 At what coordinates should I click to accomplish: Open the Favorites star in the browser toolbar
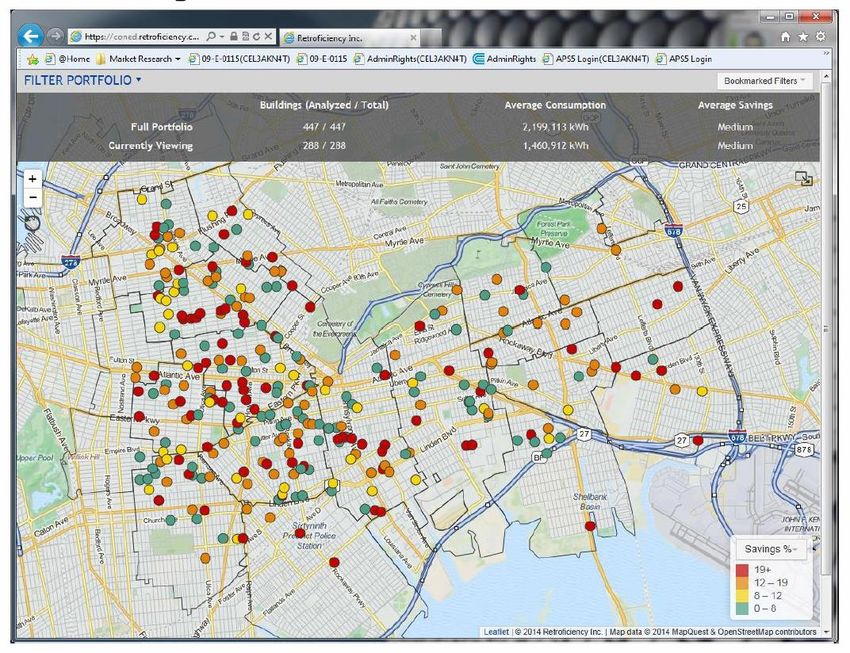point(803,36)
